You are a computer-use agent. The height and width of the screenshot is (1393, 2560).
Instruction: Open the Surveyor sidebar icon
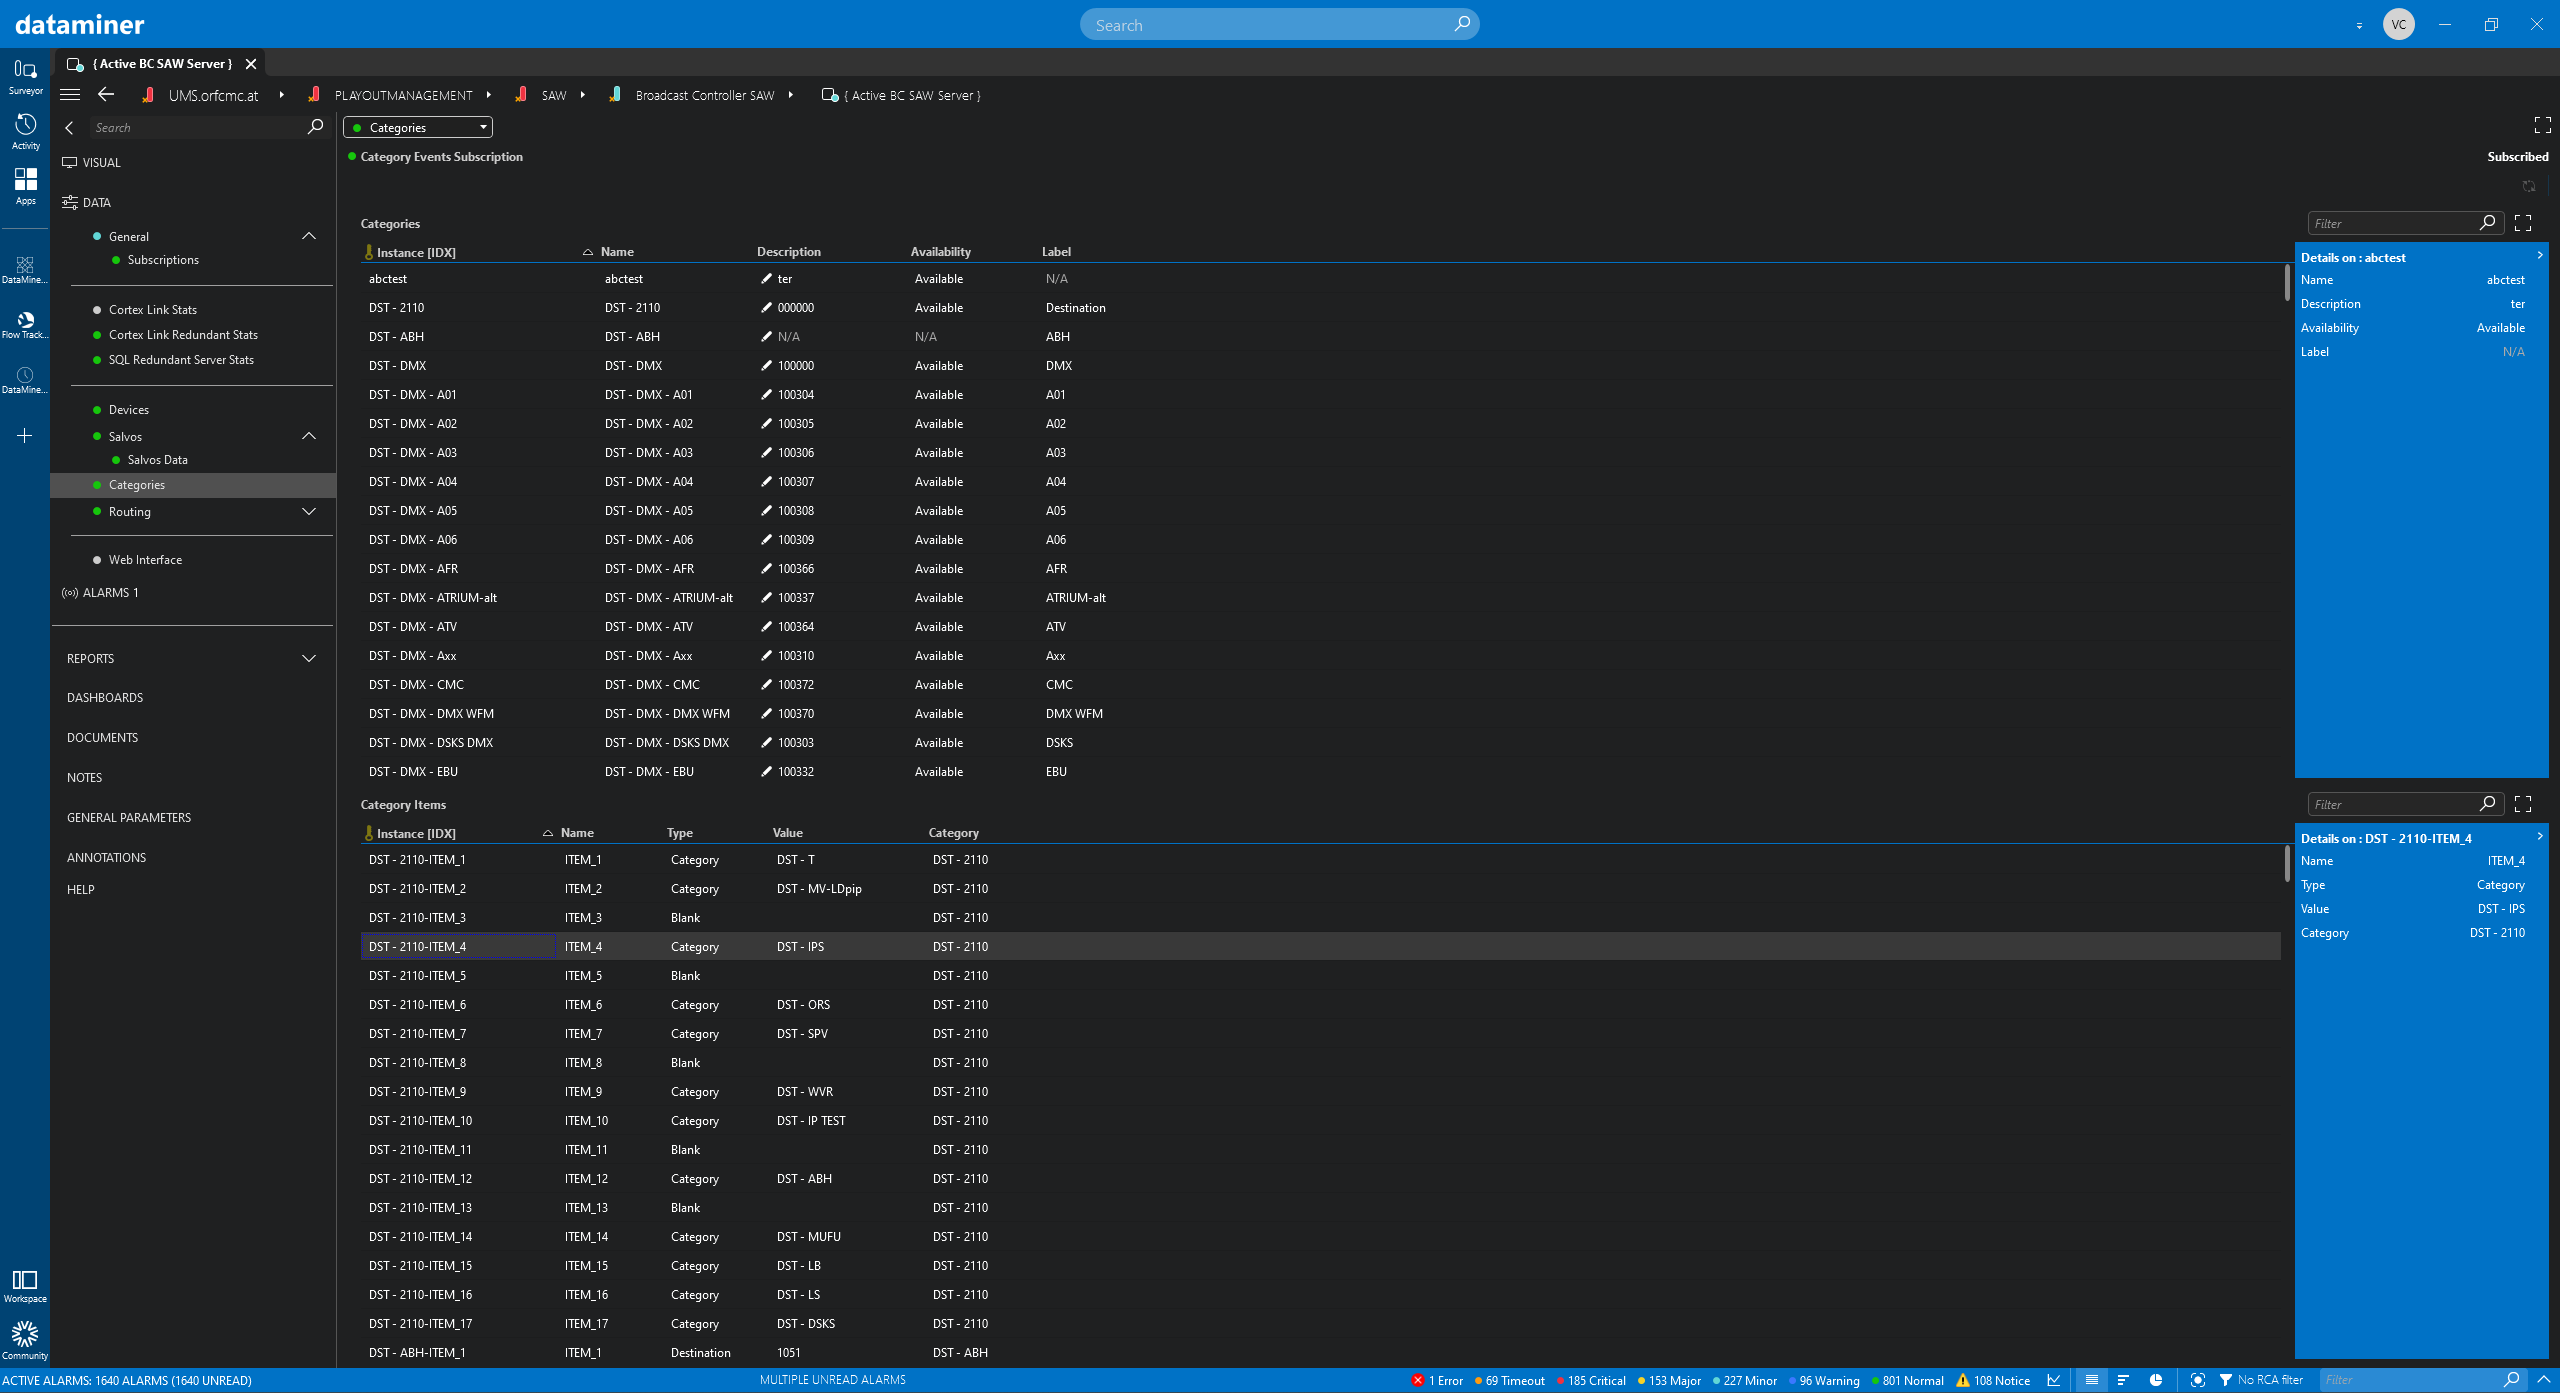25,76
